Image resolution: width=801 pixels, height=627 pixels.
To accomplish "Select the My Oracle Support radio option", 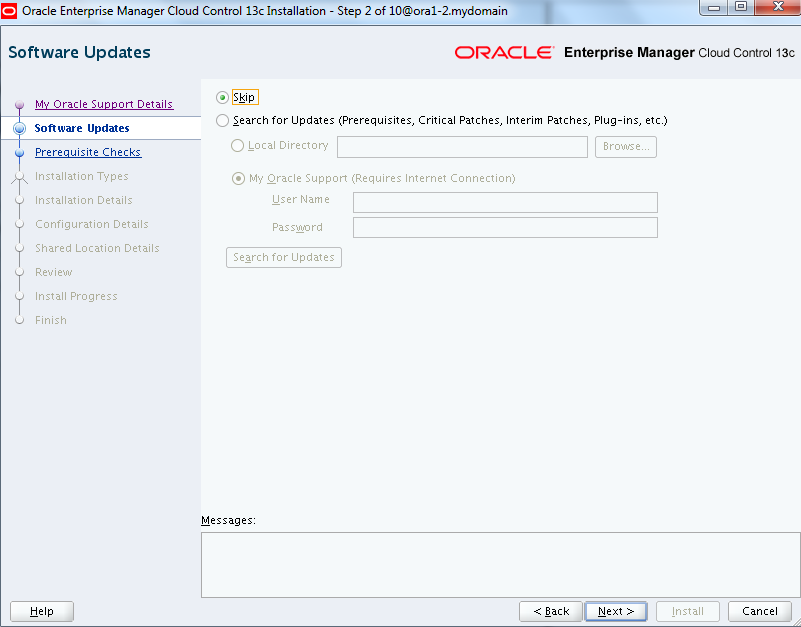I will [238, 179].
